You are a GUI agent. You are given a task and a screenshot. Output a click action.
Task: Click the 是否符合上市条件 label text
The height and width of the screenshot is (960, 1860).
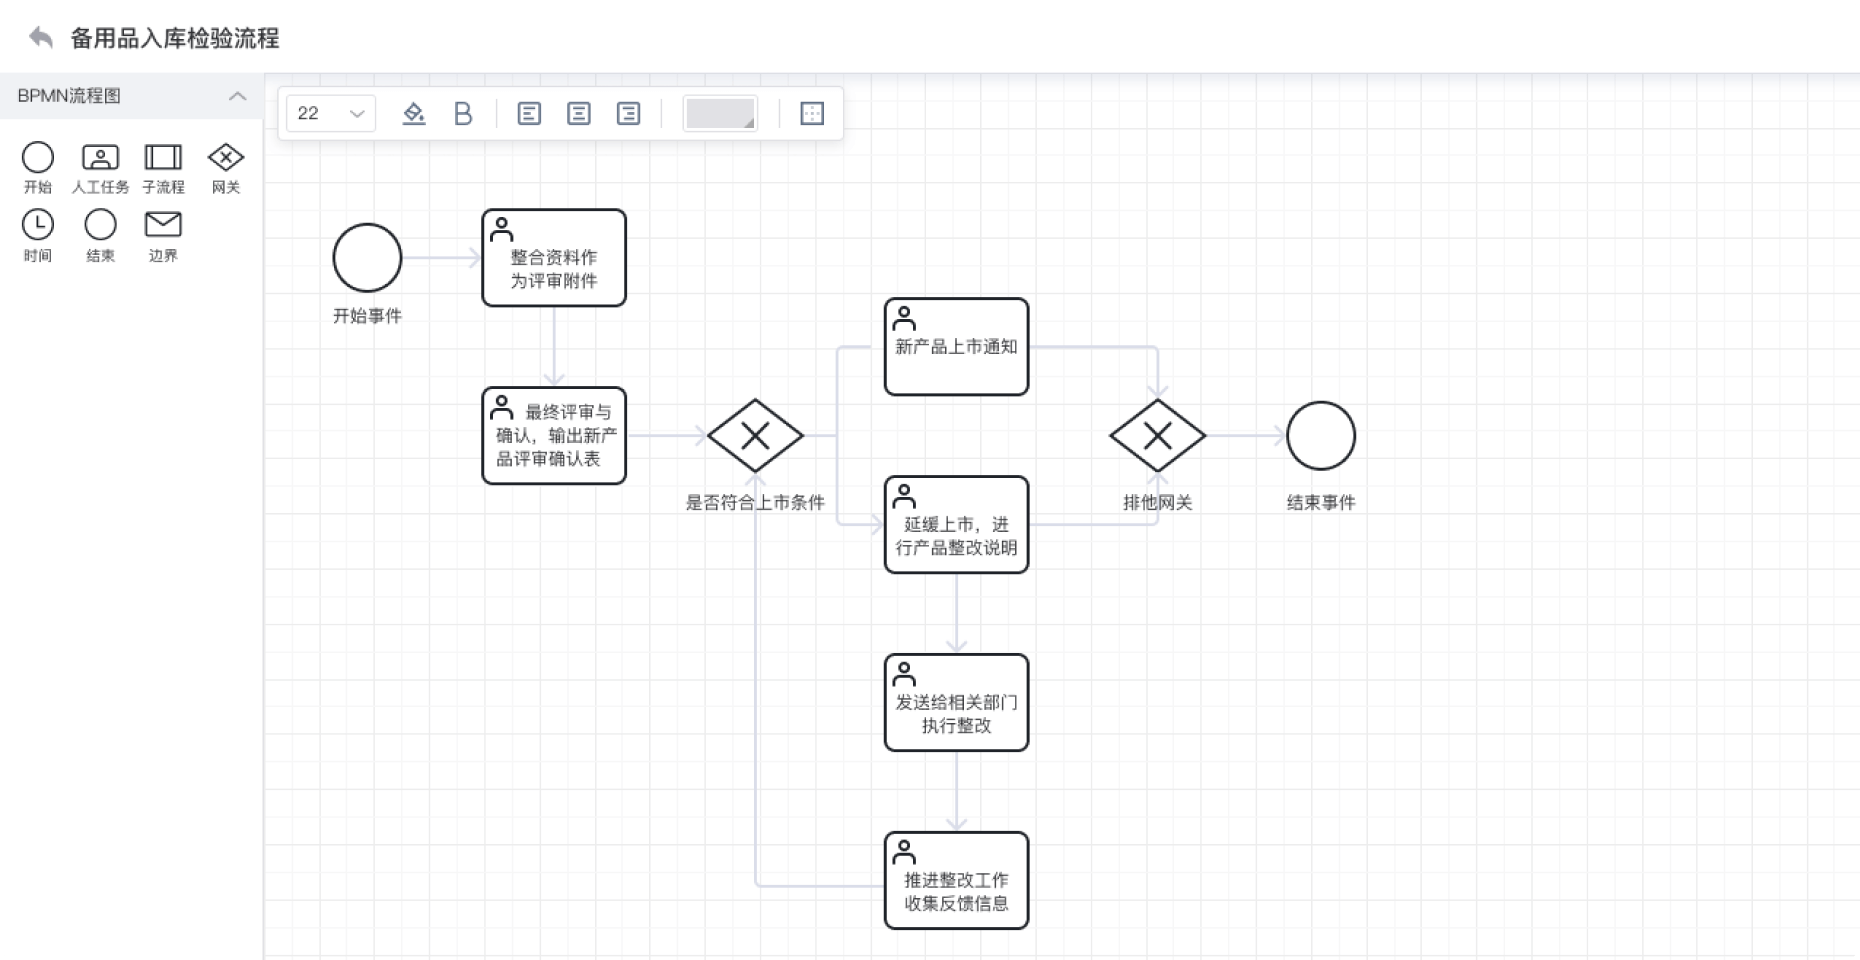point(755,503)
